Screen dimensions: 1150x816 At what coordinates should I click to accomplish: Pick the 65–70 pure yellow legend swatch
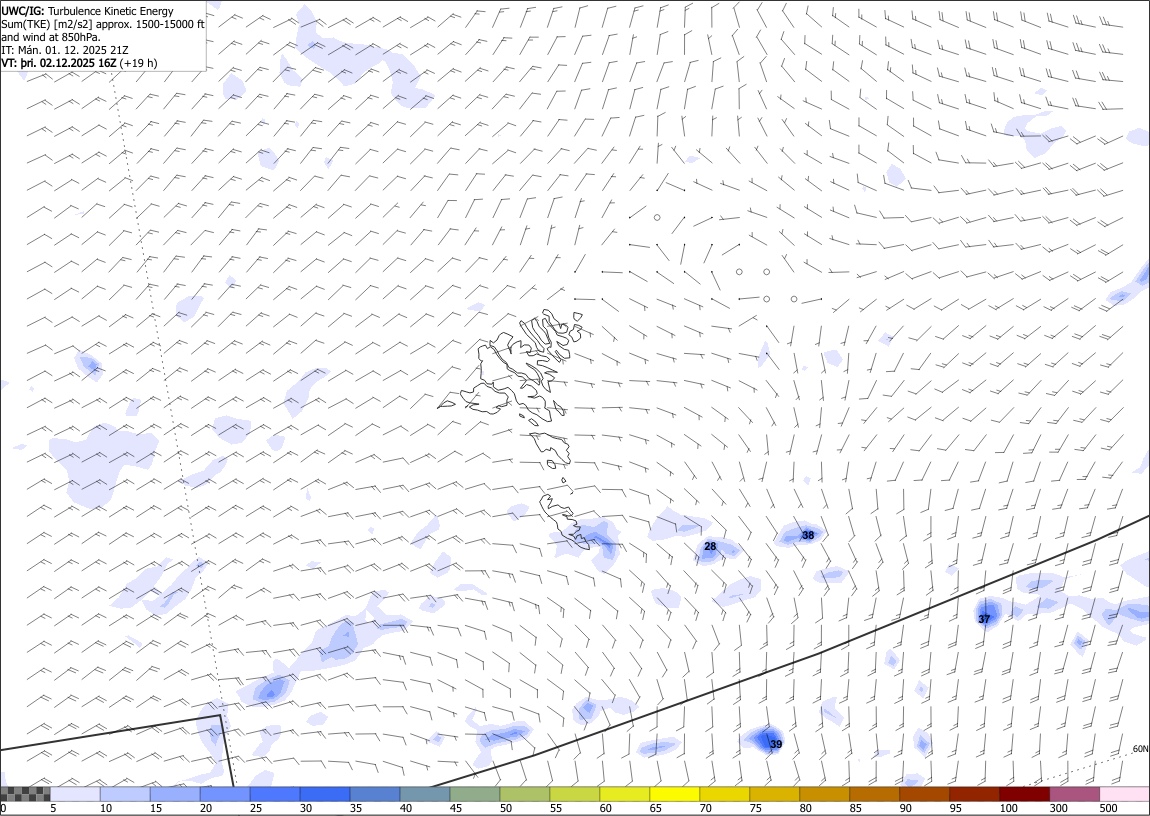tap(675, 794)
